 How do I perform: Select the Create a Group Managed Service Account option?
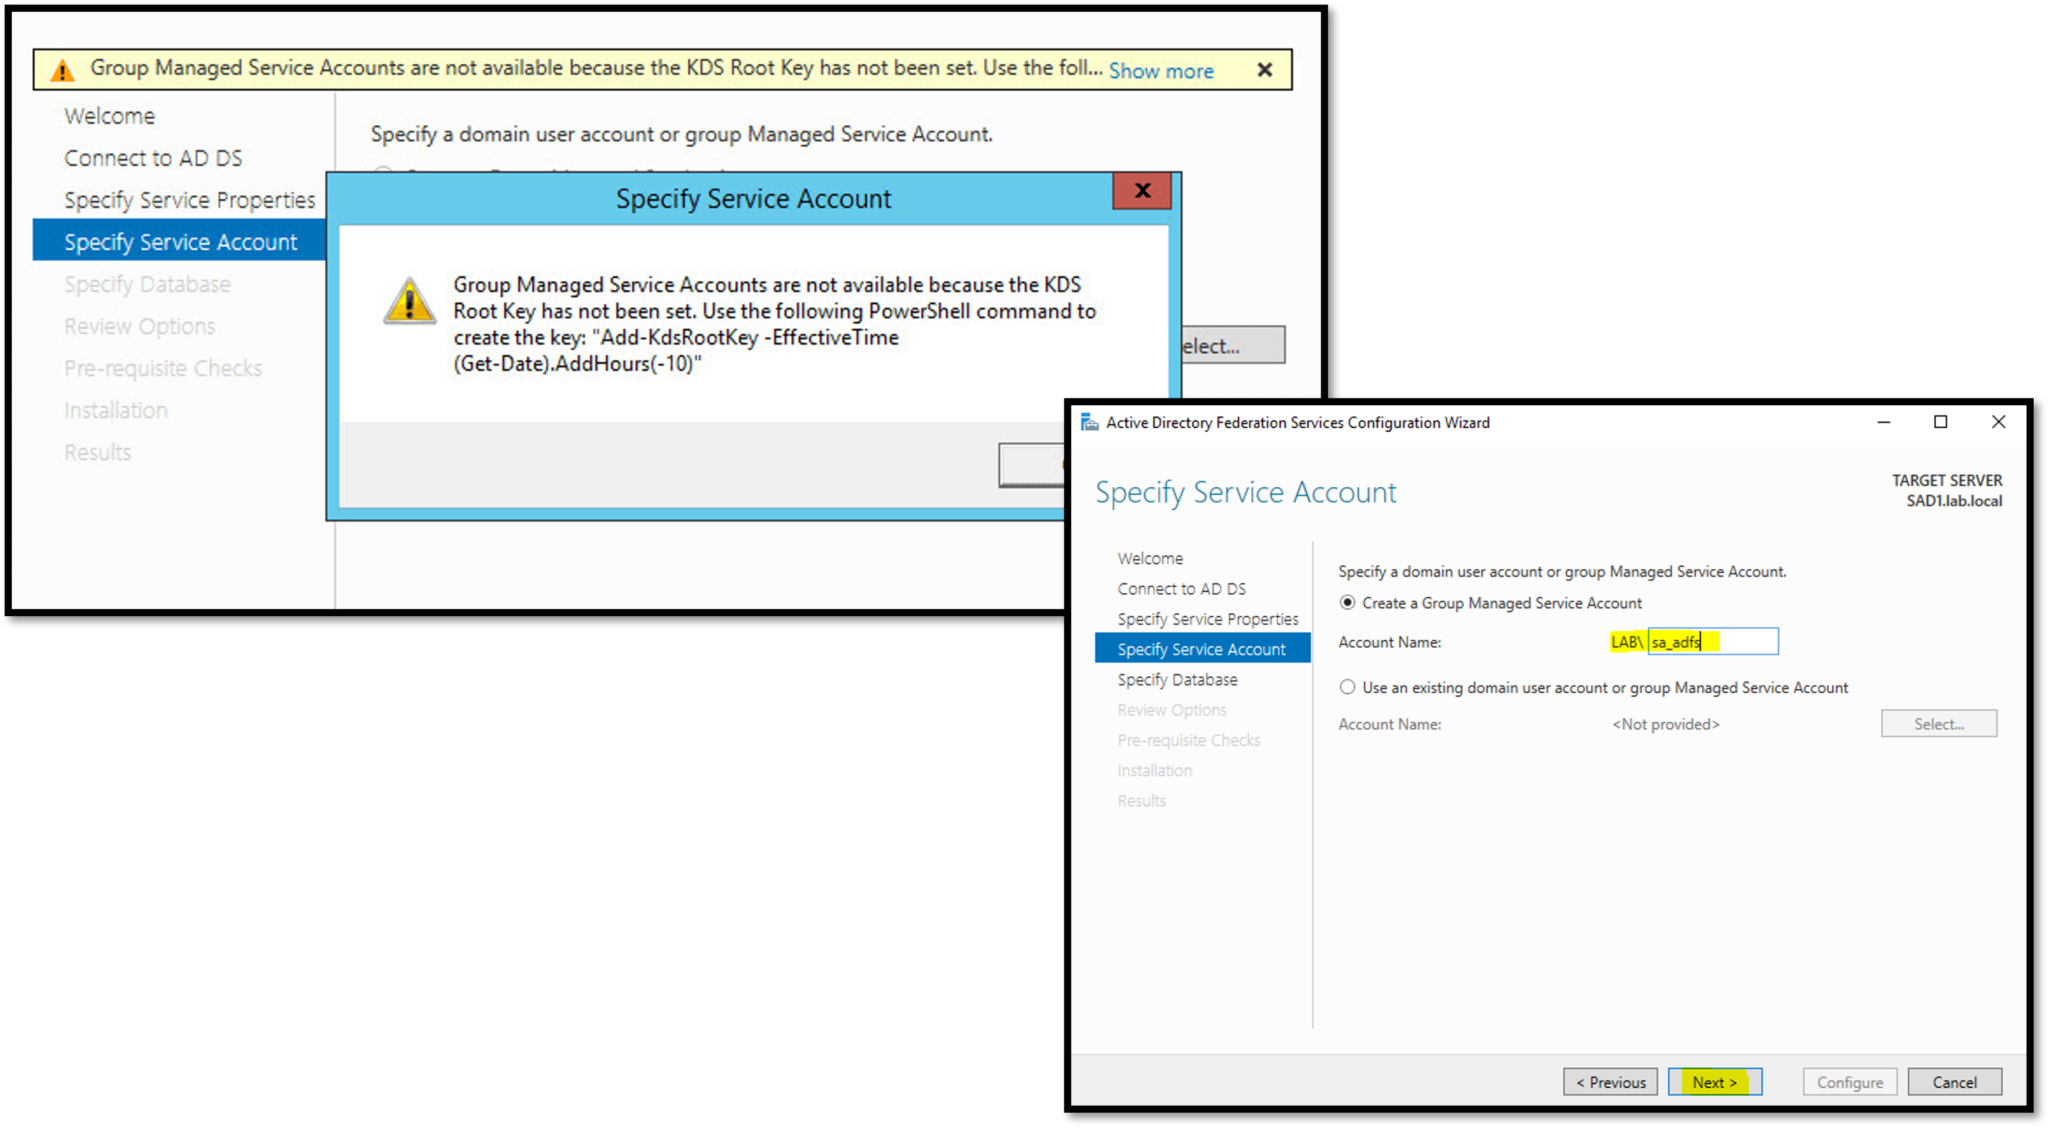point(1347,603)
